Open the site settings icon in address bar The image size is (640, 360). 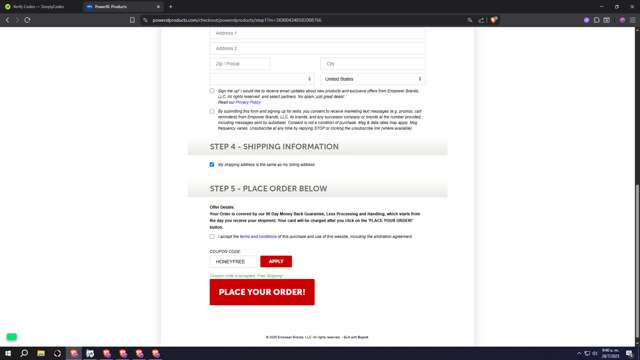click(145, 20)
